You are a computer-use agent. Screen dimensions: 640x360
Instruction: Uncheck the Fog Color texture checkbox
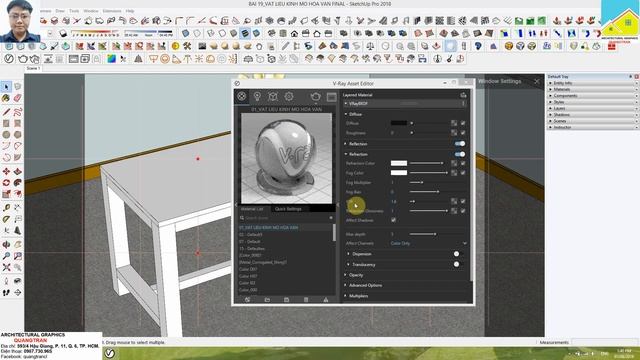coord(463,173)
